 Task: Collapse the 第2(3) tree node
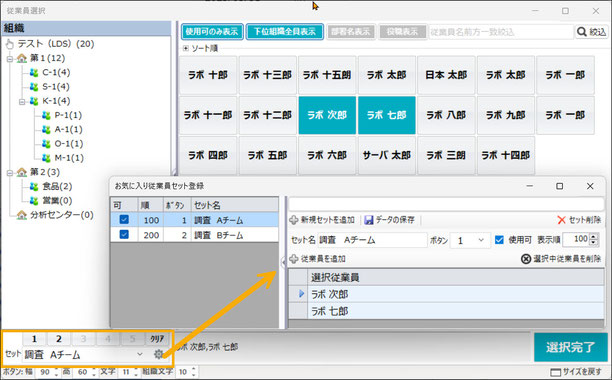[10, 173]
